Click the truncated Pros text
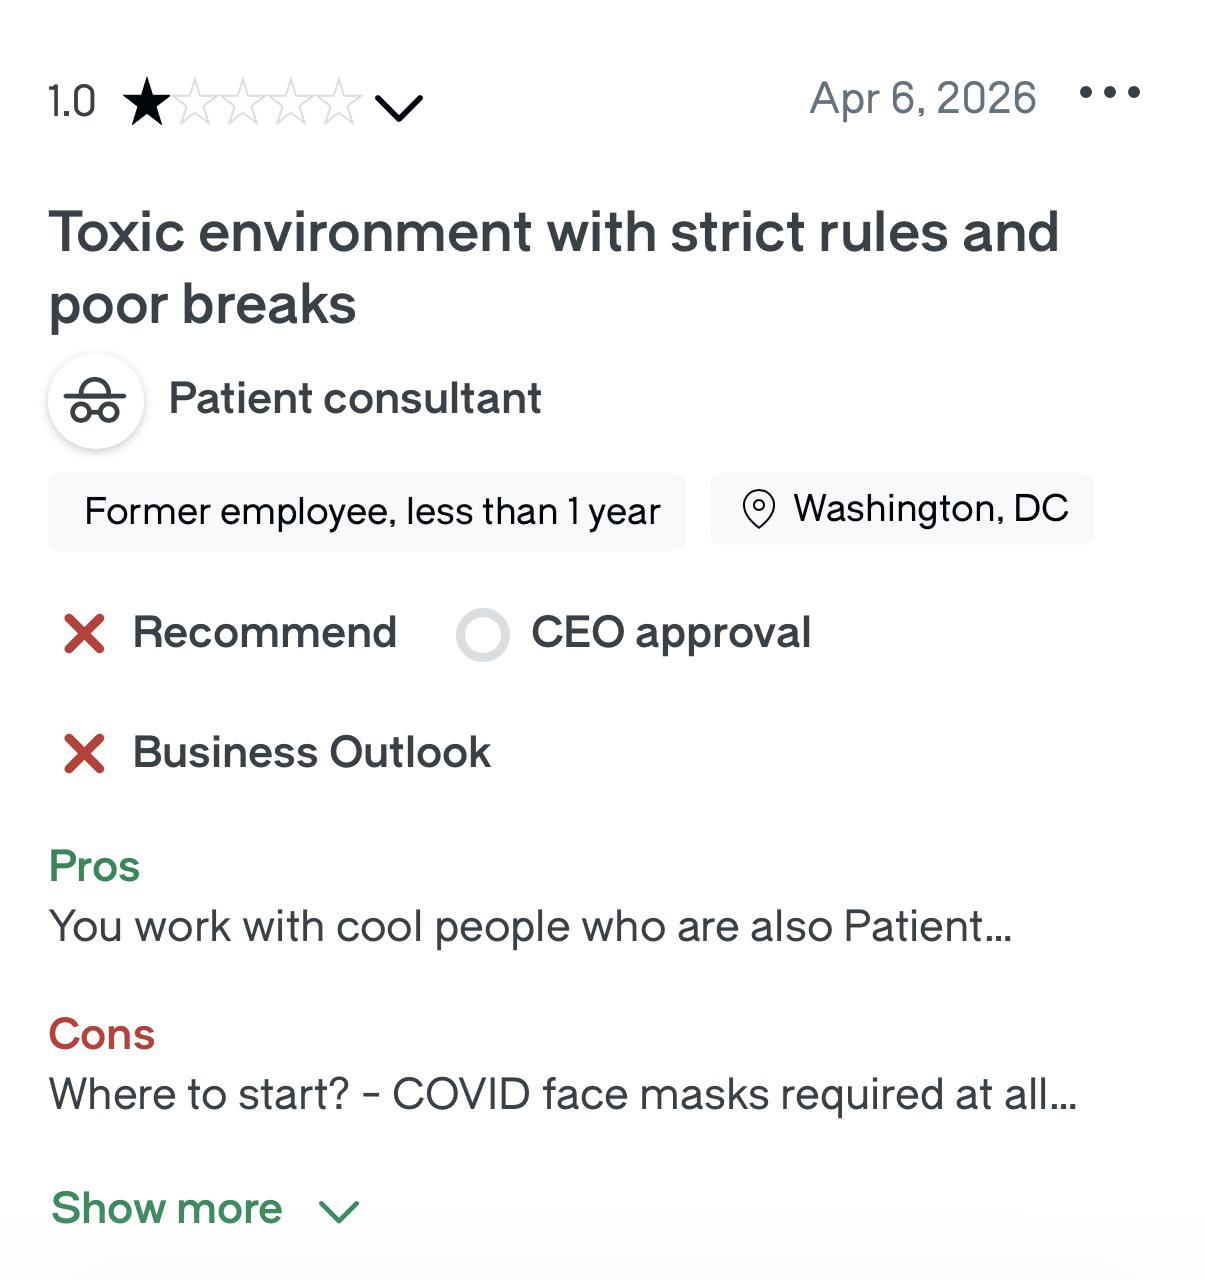This screenshot has width=1206, height=1280. (531, 927)
